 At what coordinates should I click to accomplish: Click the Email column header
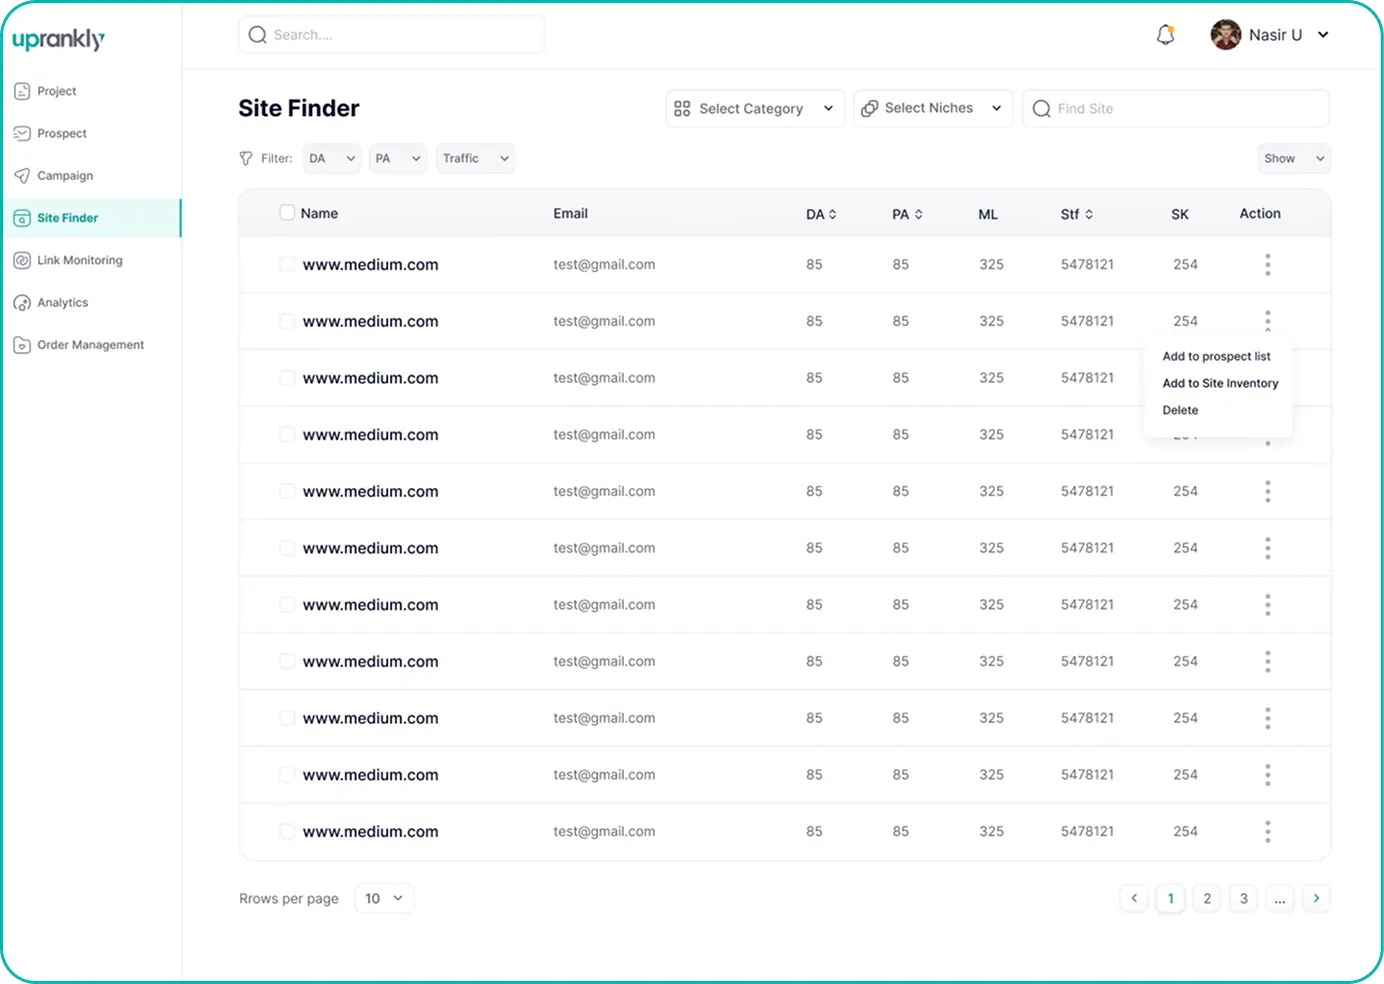570,213
